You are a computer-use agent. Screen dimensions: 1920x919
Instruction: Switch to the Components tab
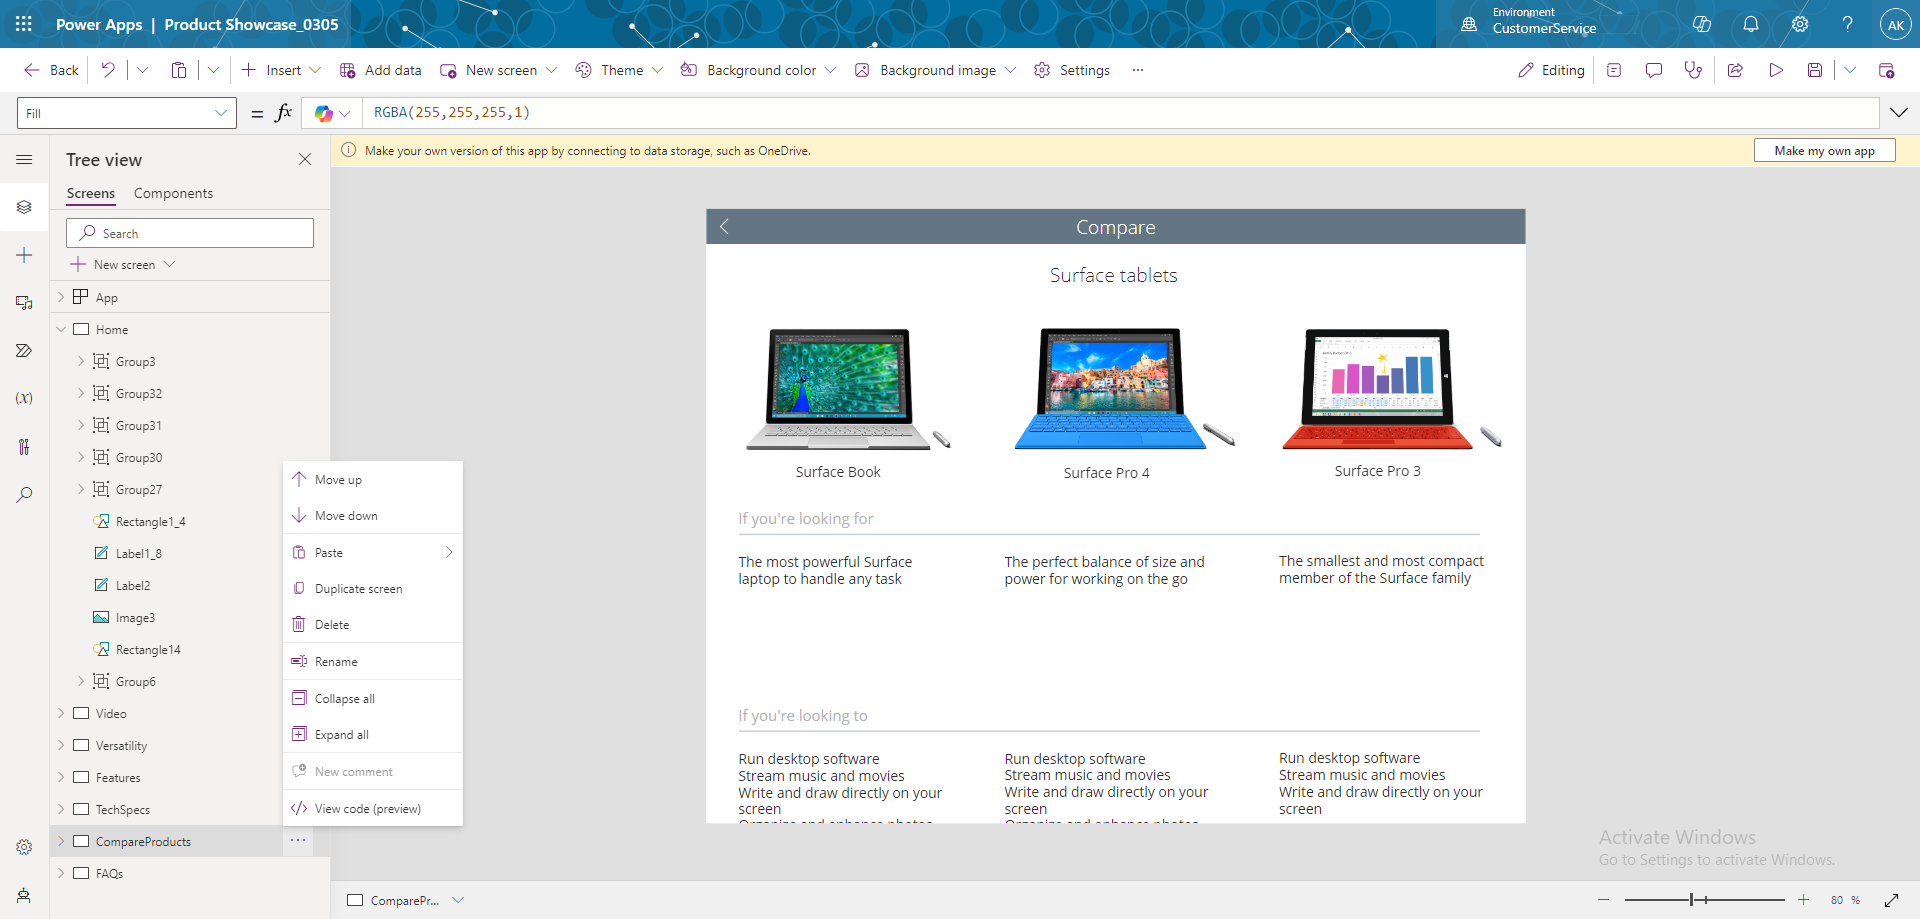[x=173, y=193]
